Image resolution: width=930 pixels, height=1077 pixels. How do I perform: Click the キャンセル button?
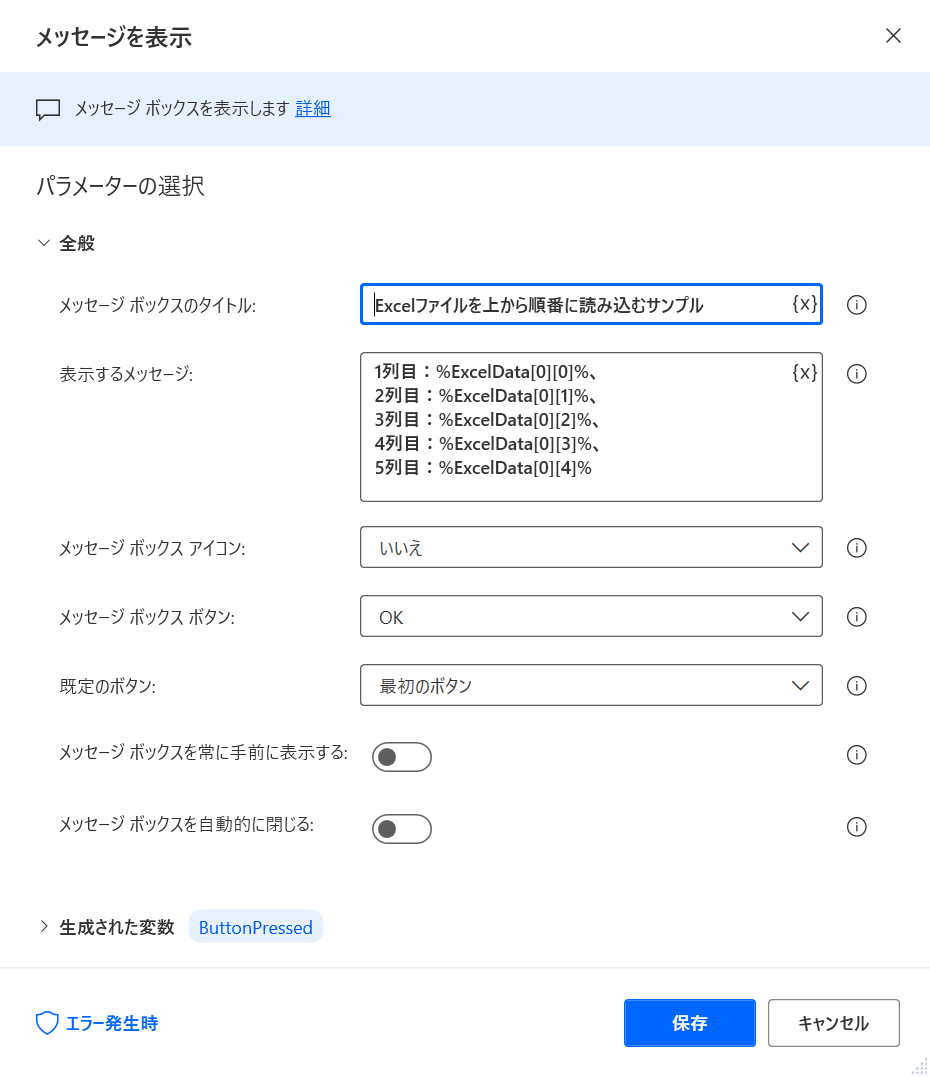pos(834,1023)
